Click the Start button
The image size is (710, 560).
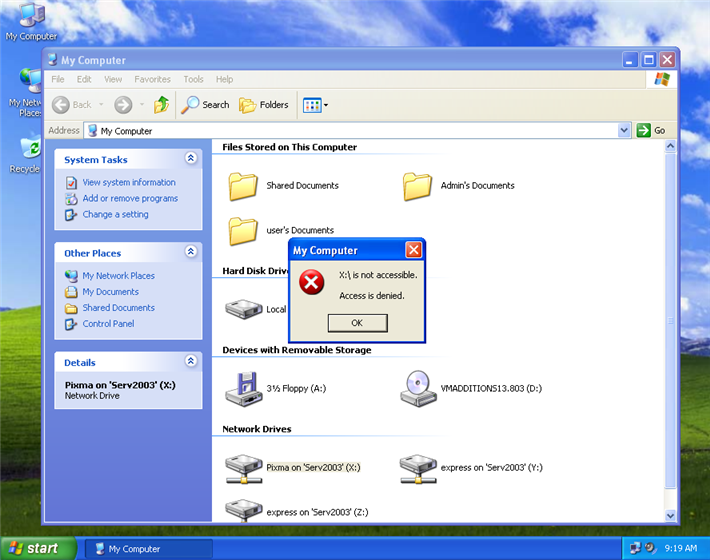(35, 548)
